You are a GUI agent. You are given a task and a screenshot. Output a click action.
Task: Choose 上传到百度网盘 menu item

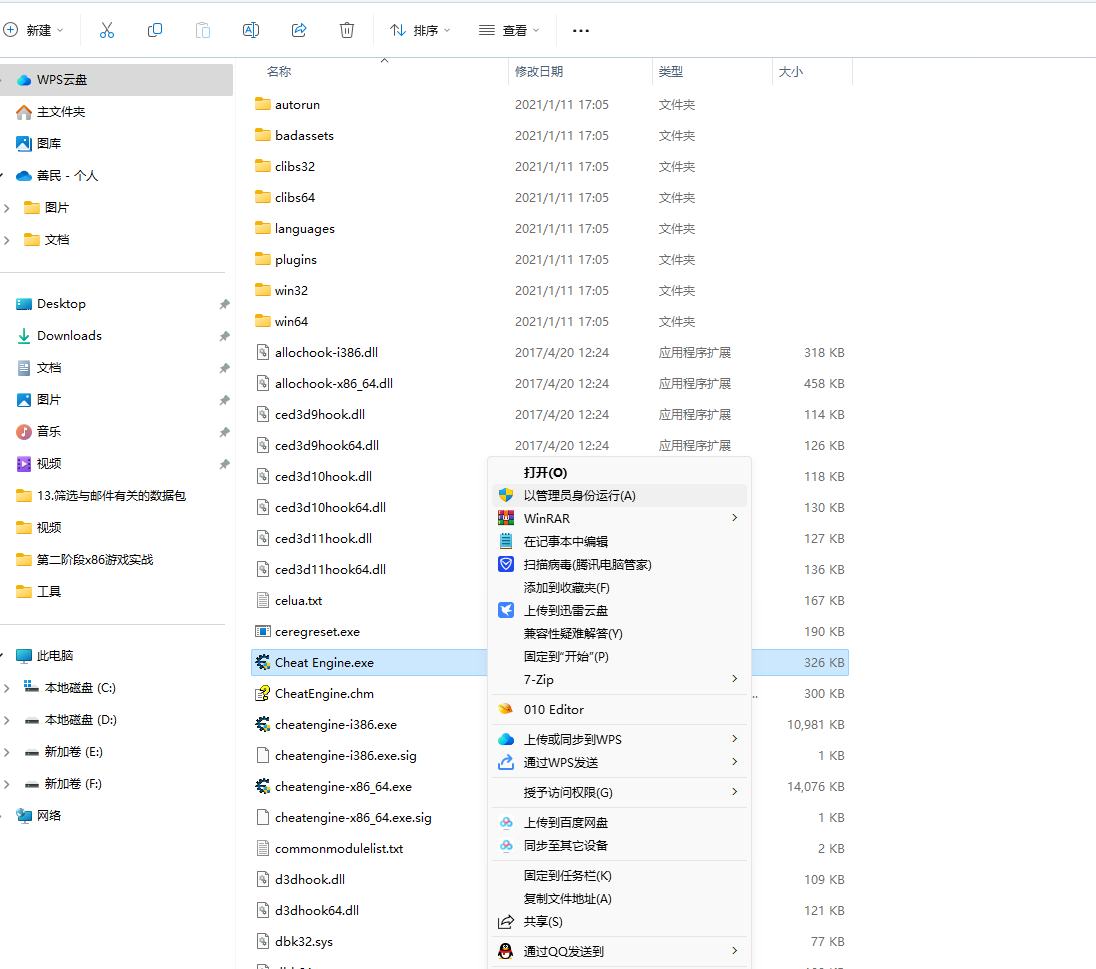click(x=619, y=823)
